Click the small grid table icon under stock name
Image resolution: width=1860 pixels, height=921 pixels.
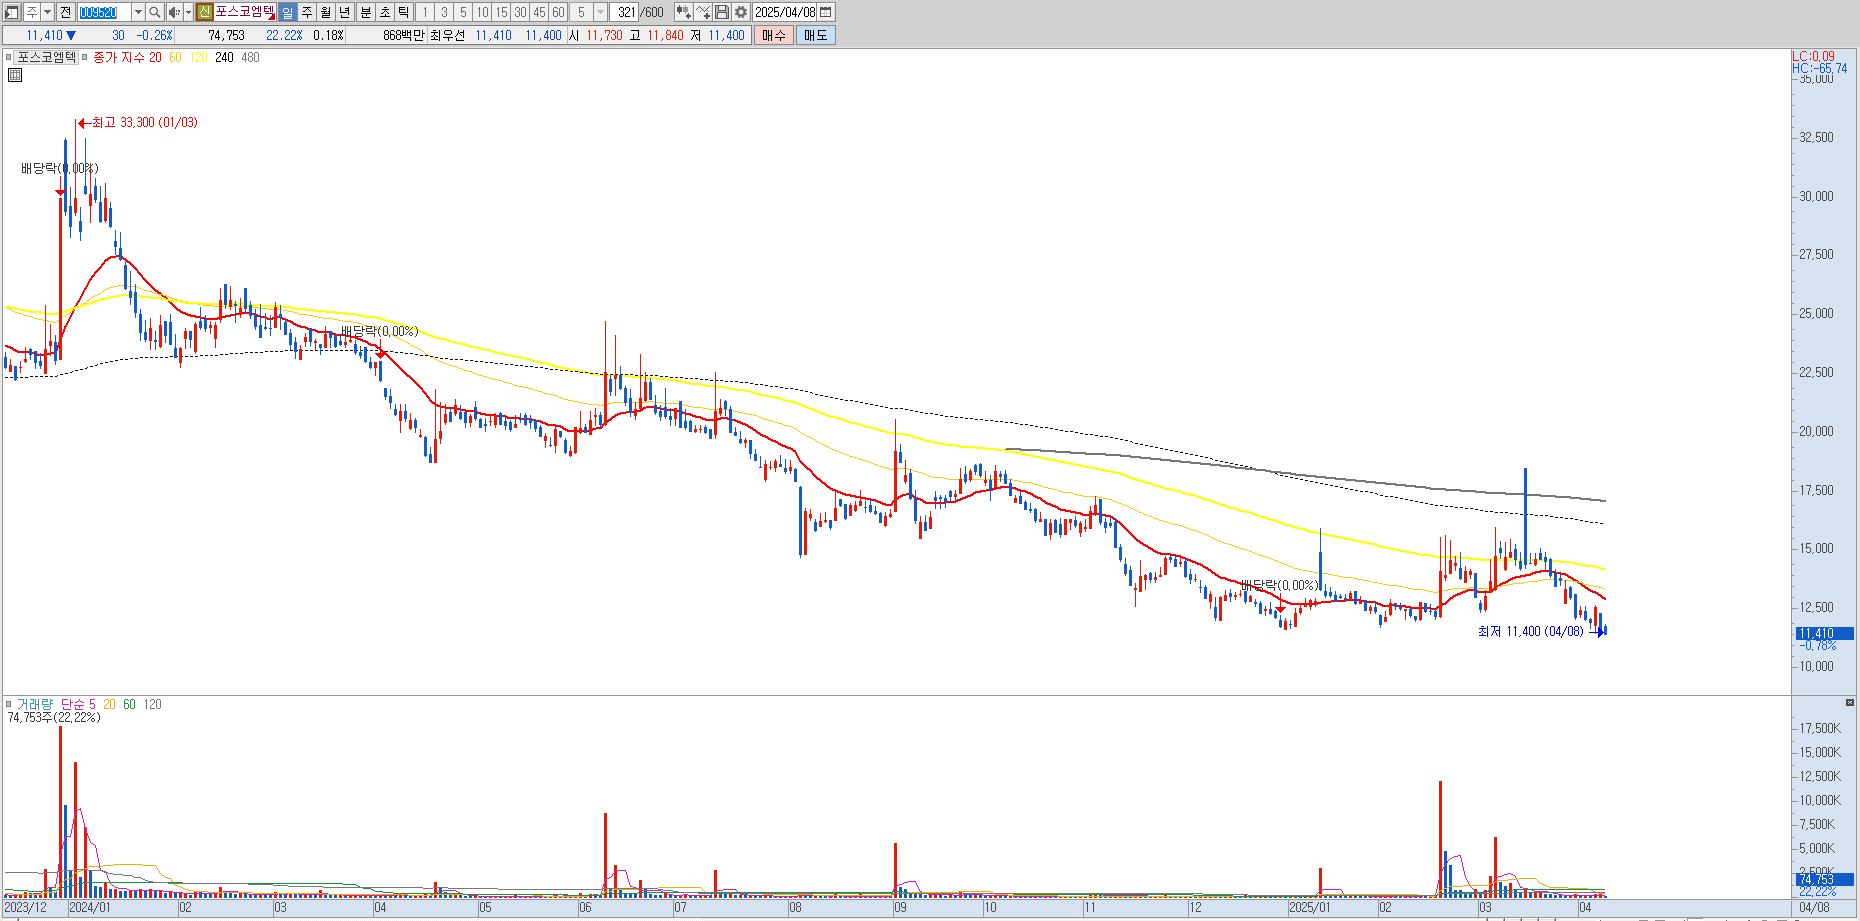pos(15,75)
